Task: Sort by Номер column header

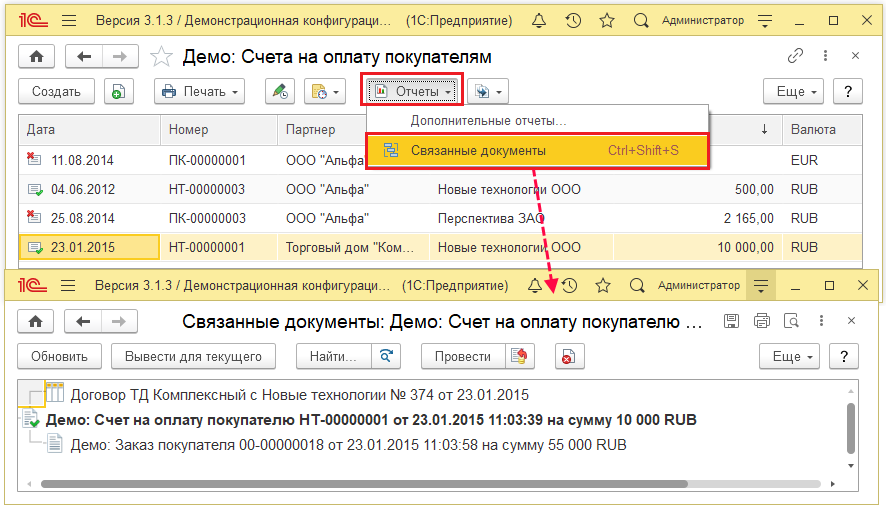Action: click(x=219, y=129)
